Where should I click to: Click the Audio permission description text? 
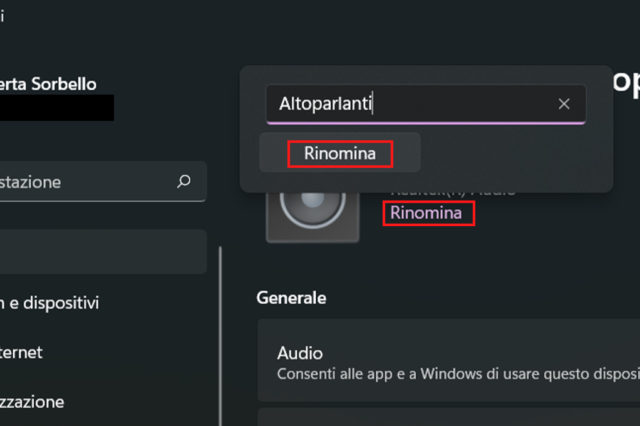point(457,371)
